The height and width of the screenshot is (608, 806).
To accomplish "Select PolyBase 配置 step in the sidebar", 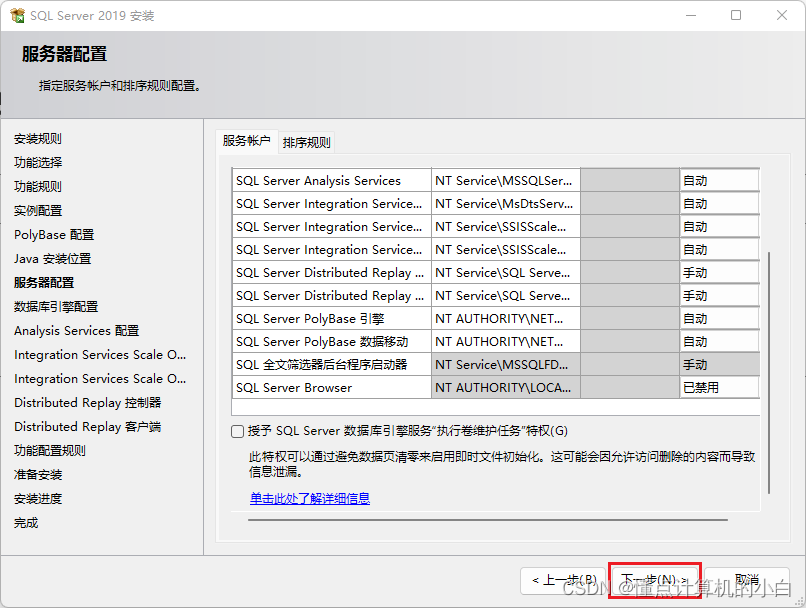I will pyautogui.click(x=54, y=235).
